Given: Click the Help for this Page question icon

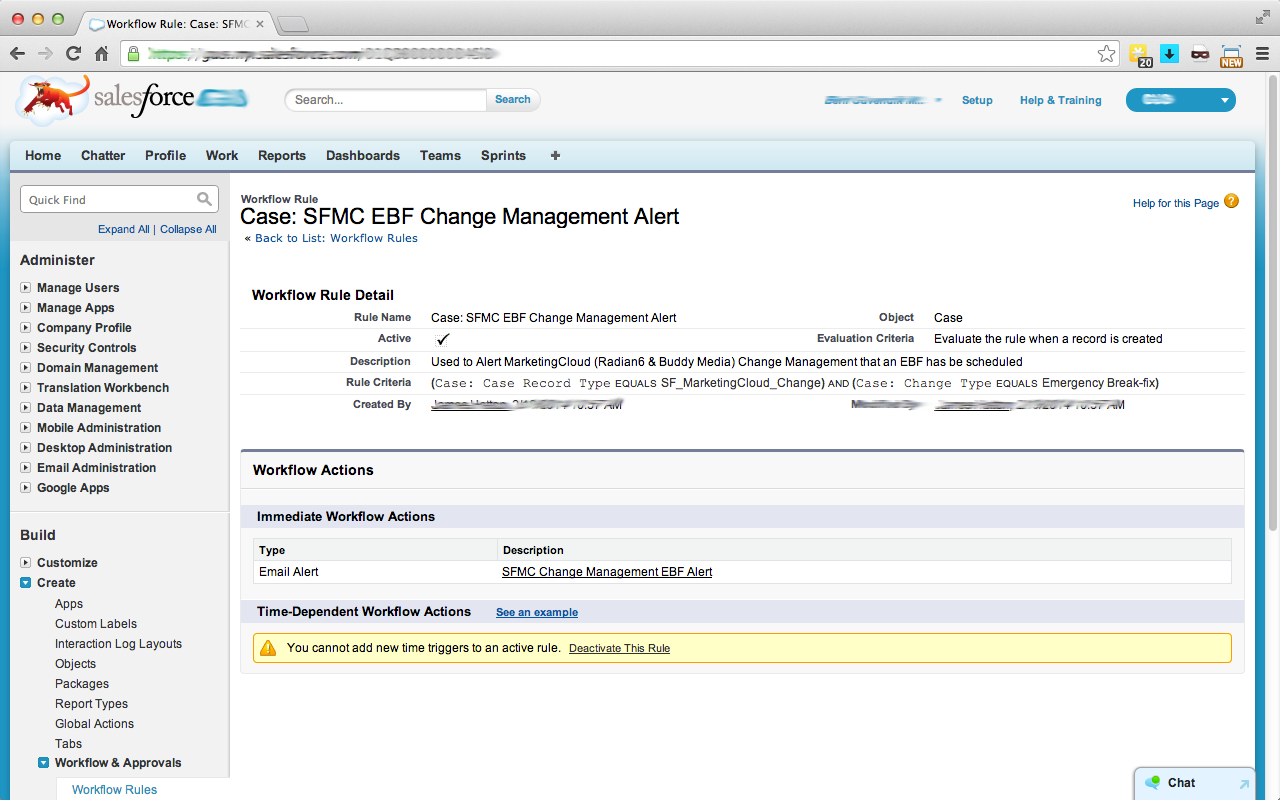Looking at the screenshot, I should (x=1231, y=201).
